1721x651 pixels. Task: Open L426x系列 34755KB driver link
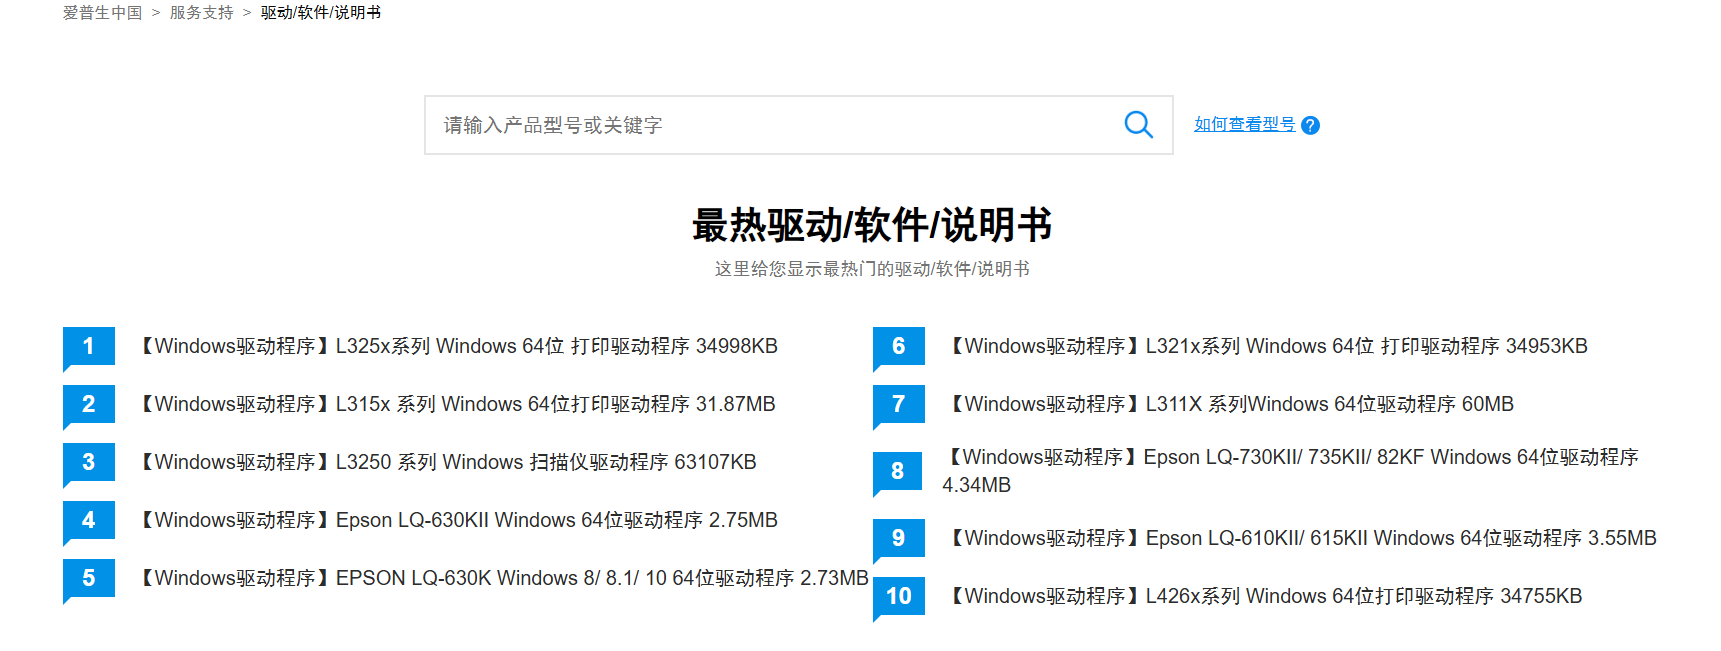point(1262,596)
